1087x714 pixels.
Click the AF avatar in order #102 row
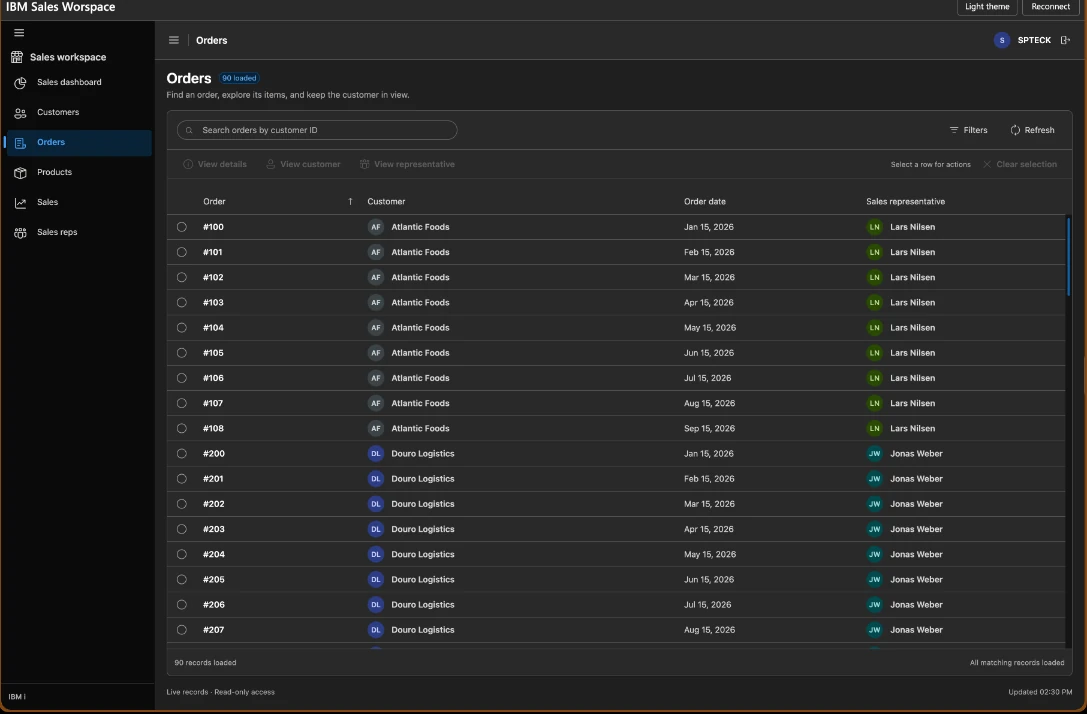376,277
